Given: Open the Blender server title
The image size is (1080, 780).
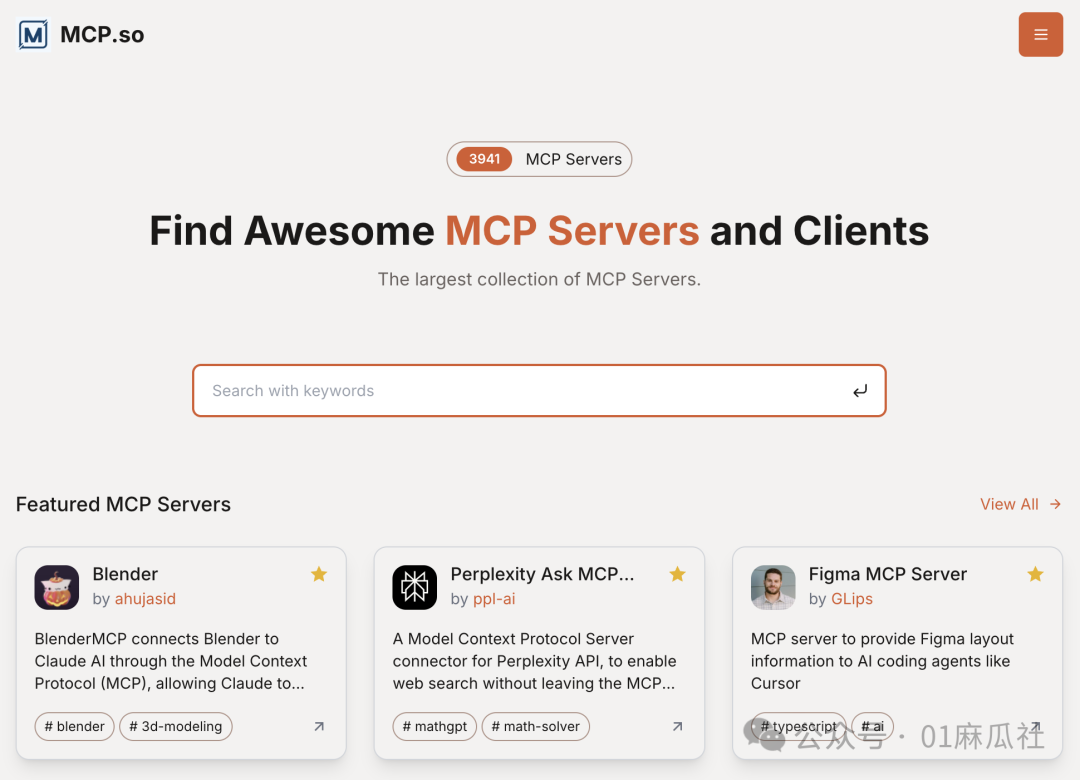Looking at the screenshot, I should pos(125,574).
